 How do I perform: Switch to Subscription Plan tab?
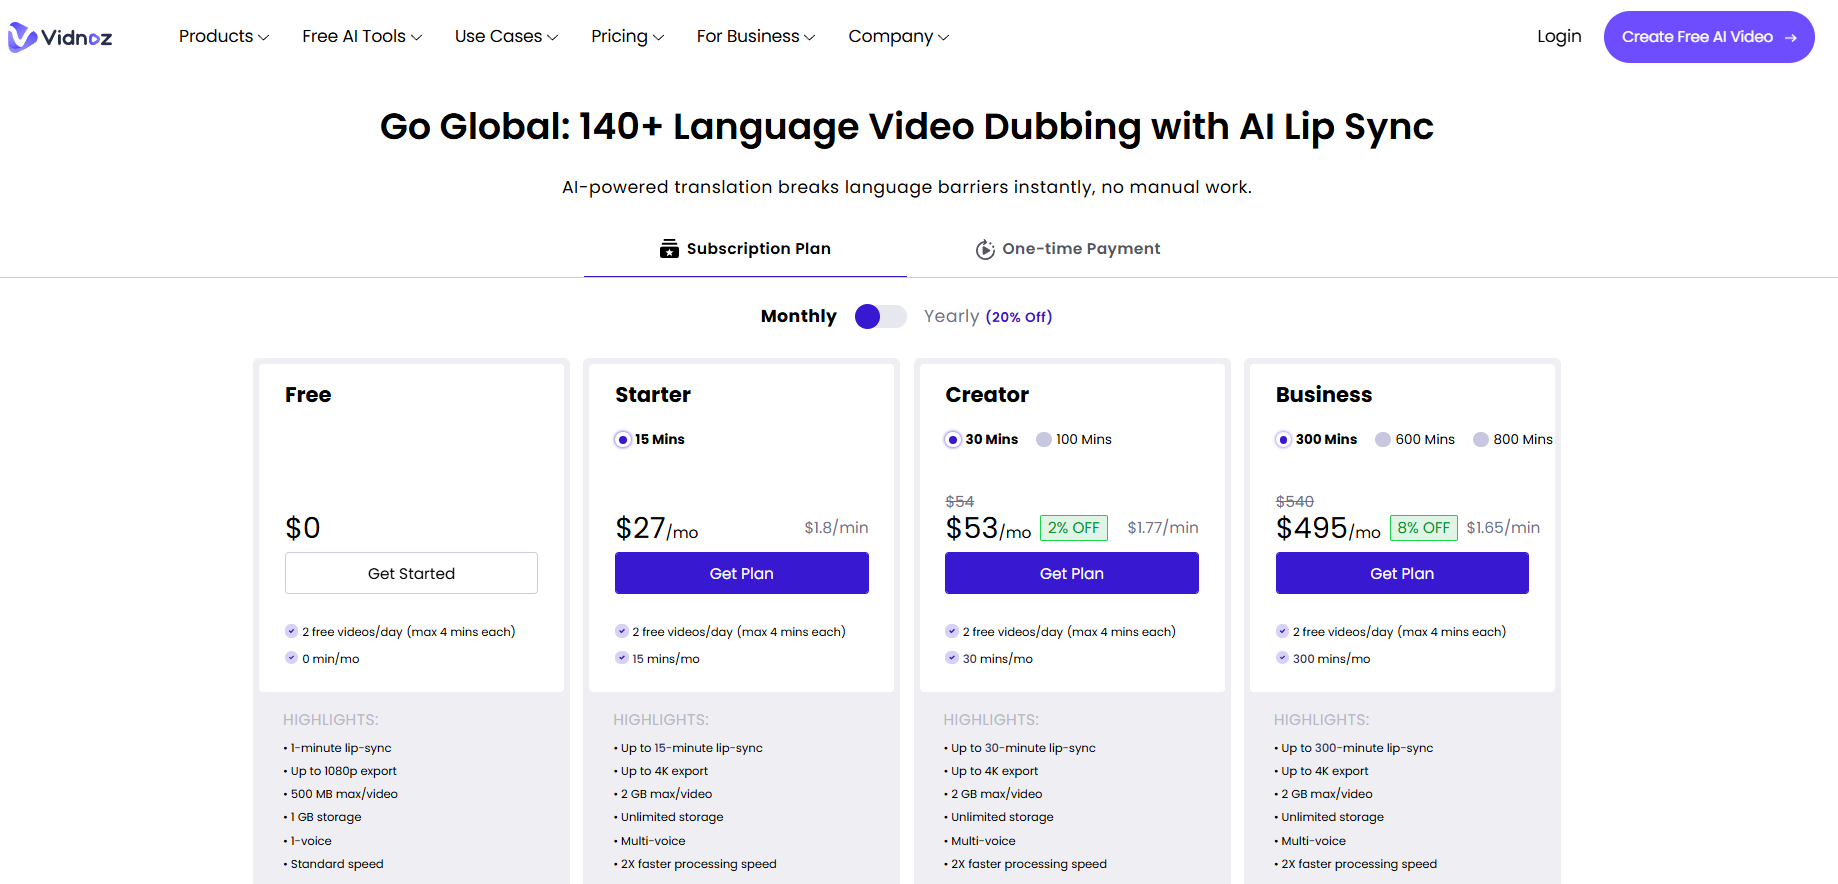pyautogui.click(x=745, y=249)
